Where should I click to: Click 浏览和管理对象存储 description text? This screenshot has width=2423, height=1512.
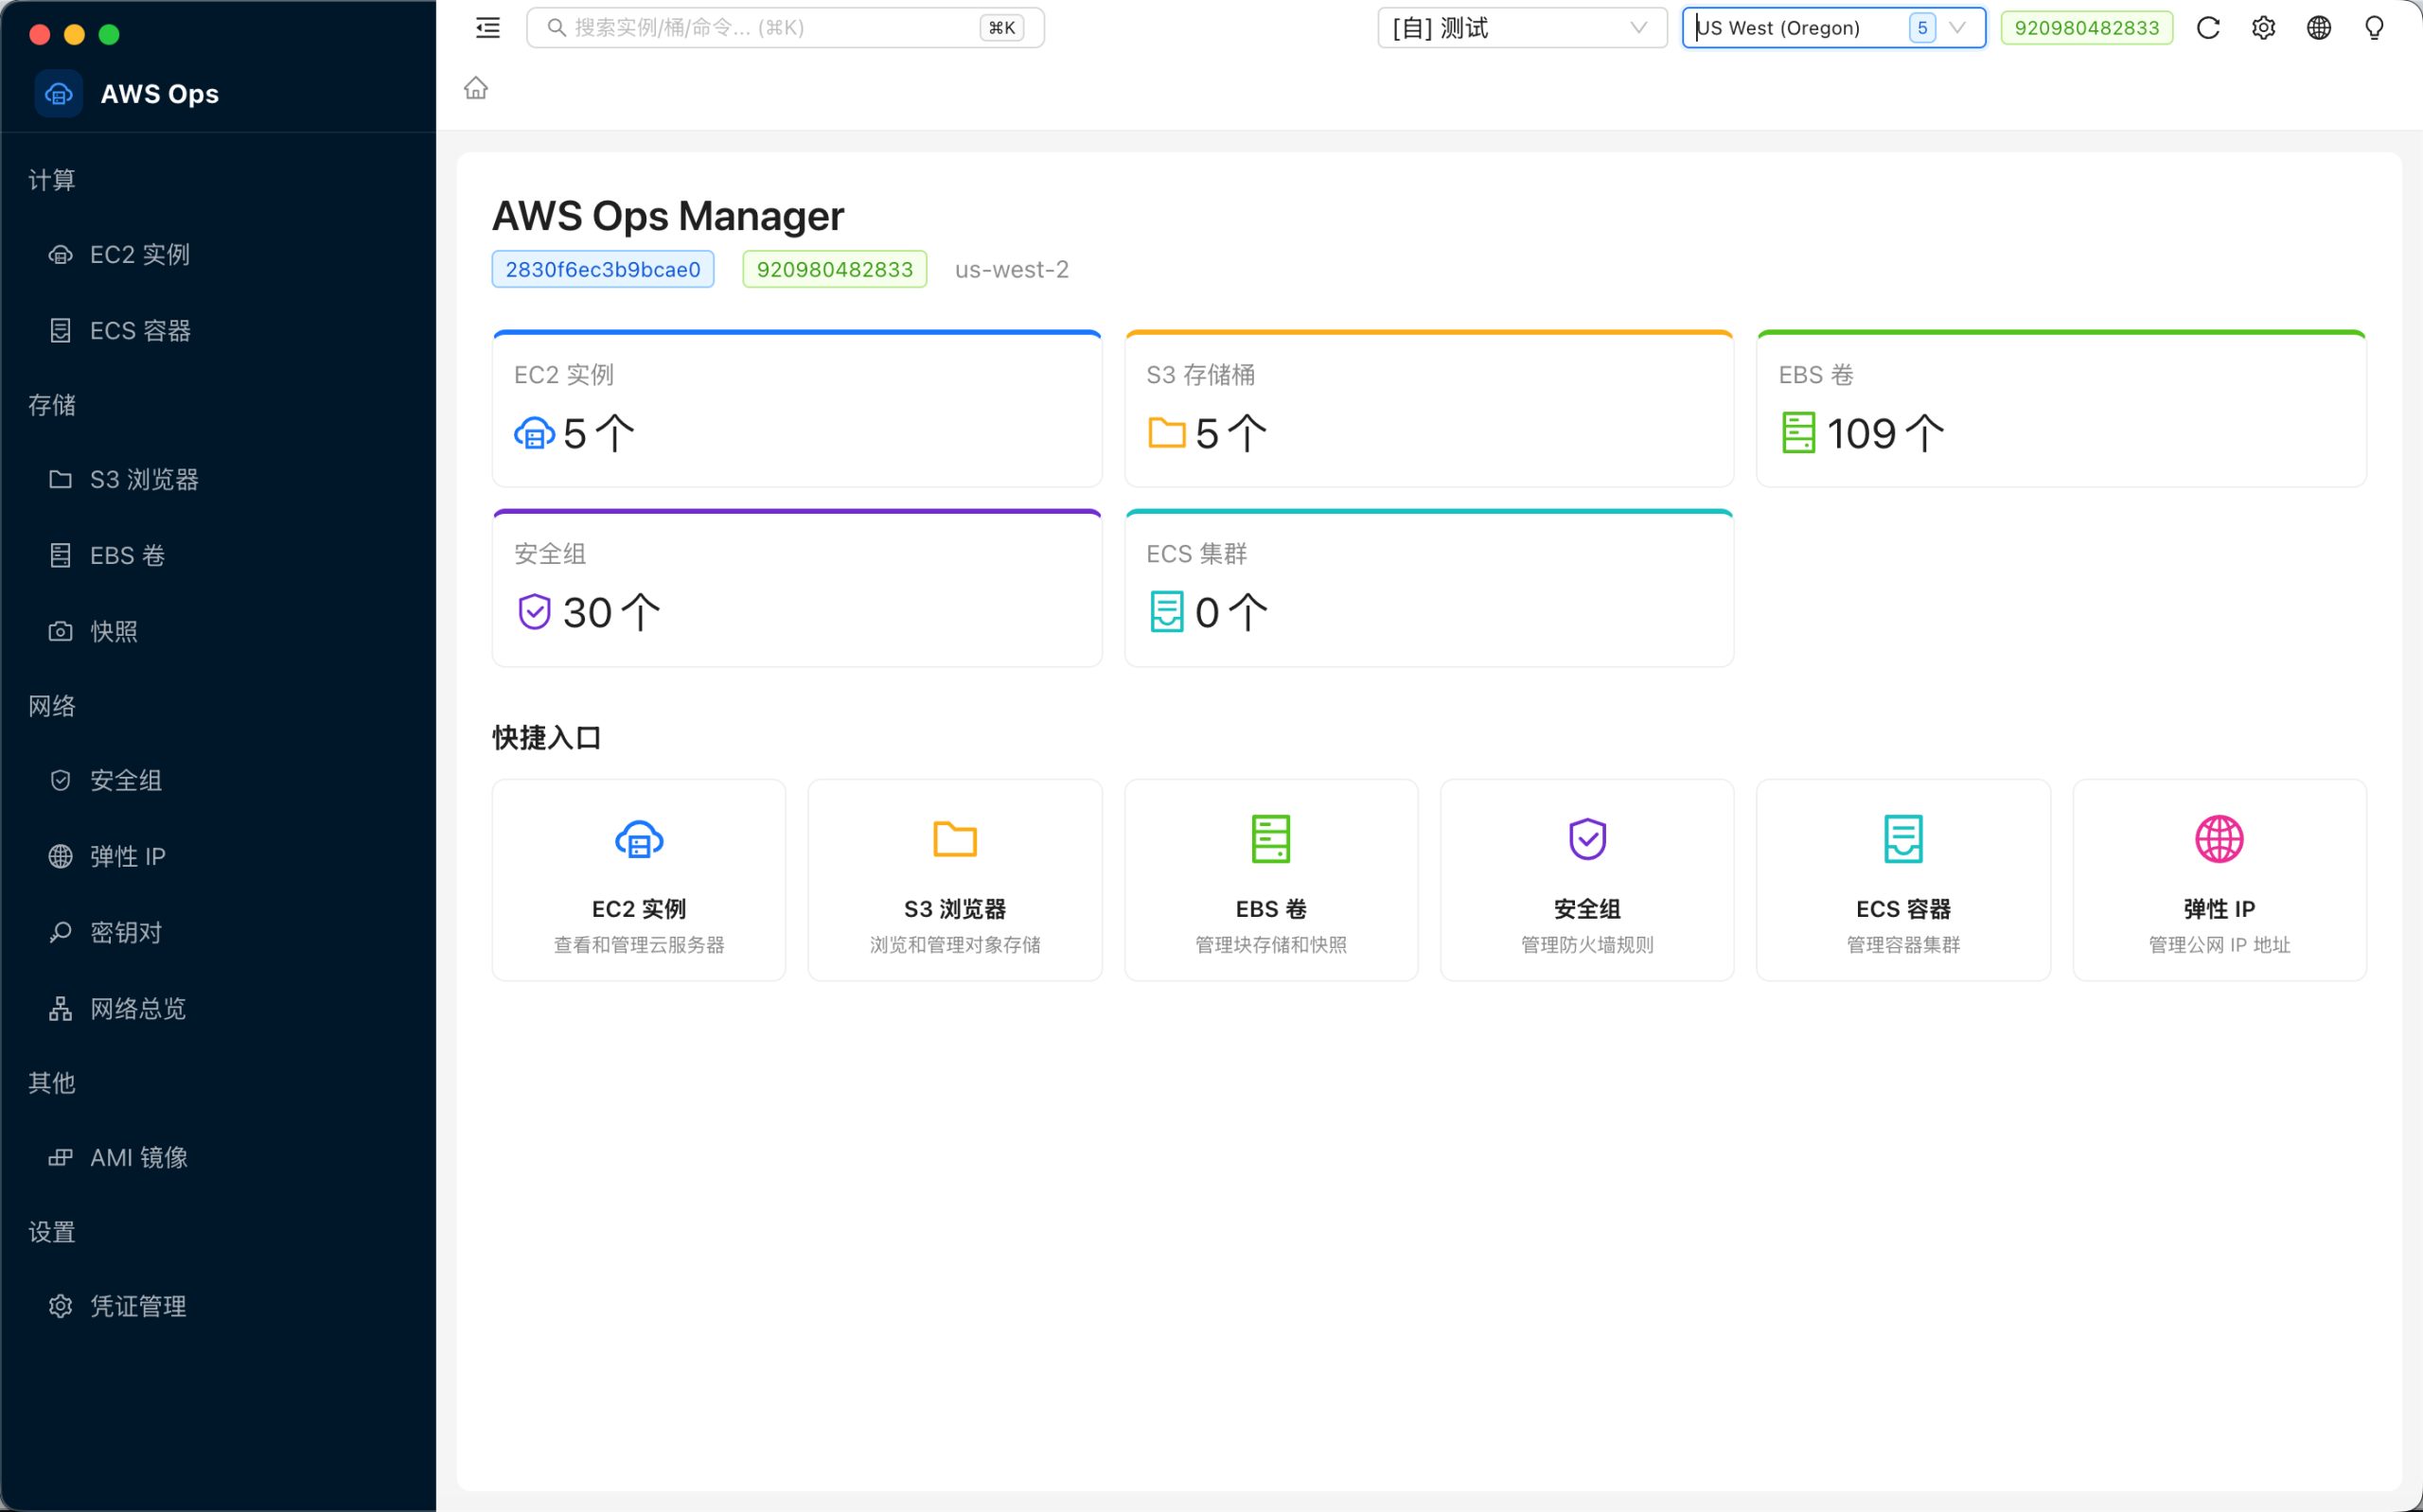coord(955,945)
